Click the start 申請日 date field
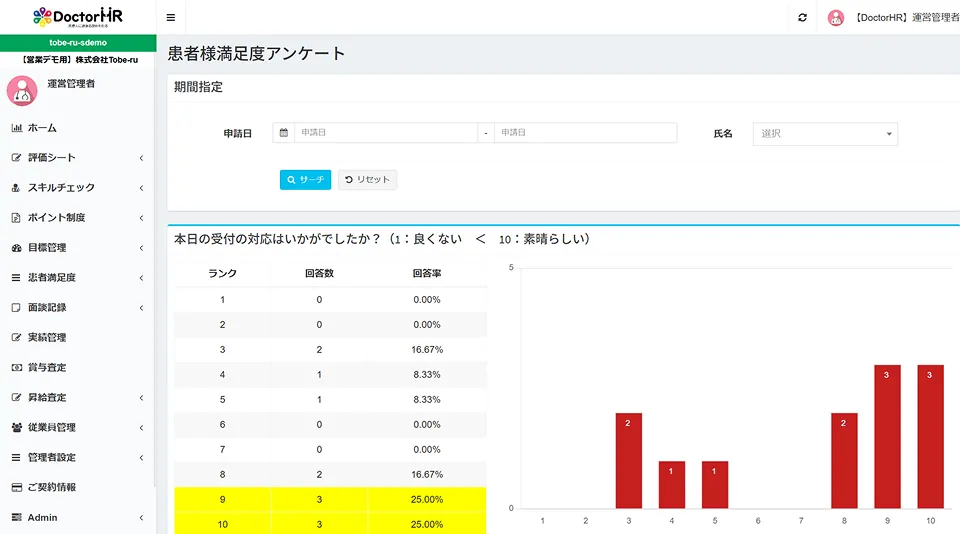The image size is (960, 534). coord(386,132)
